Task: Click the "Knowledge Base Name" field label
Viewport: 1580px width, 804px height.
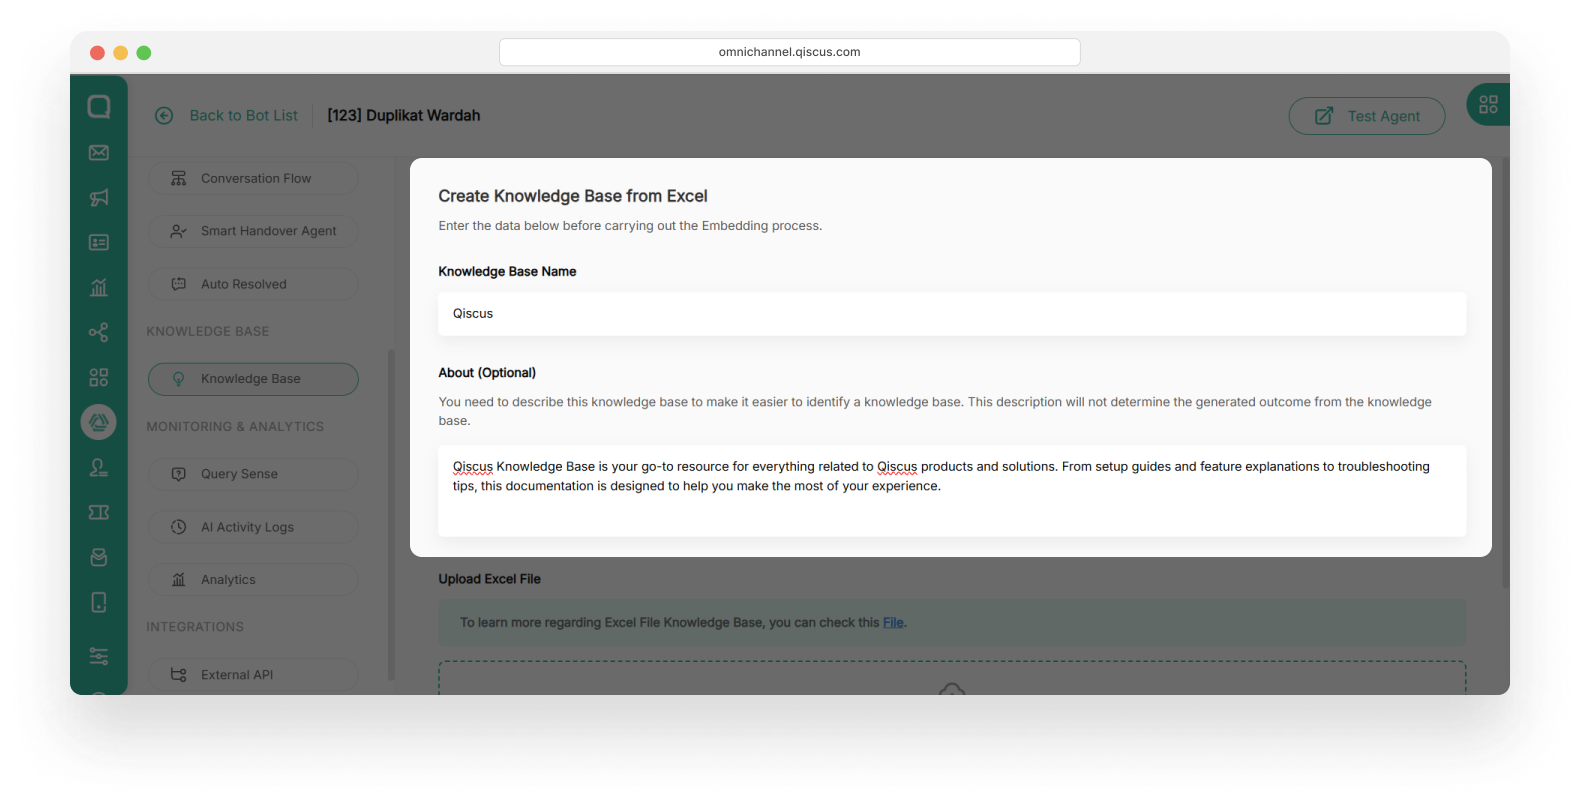Action: point(507,272)
